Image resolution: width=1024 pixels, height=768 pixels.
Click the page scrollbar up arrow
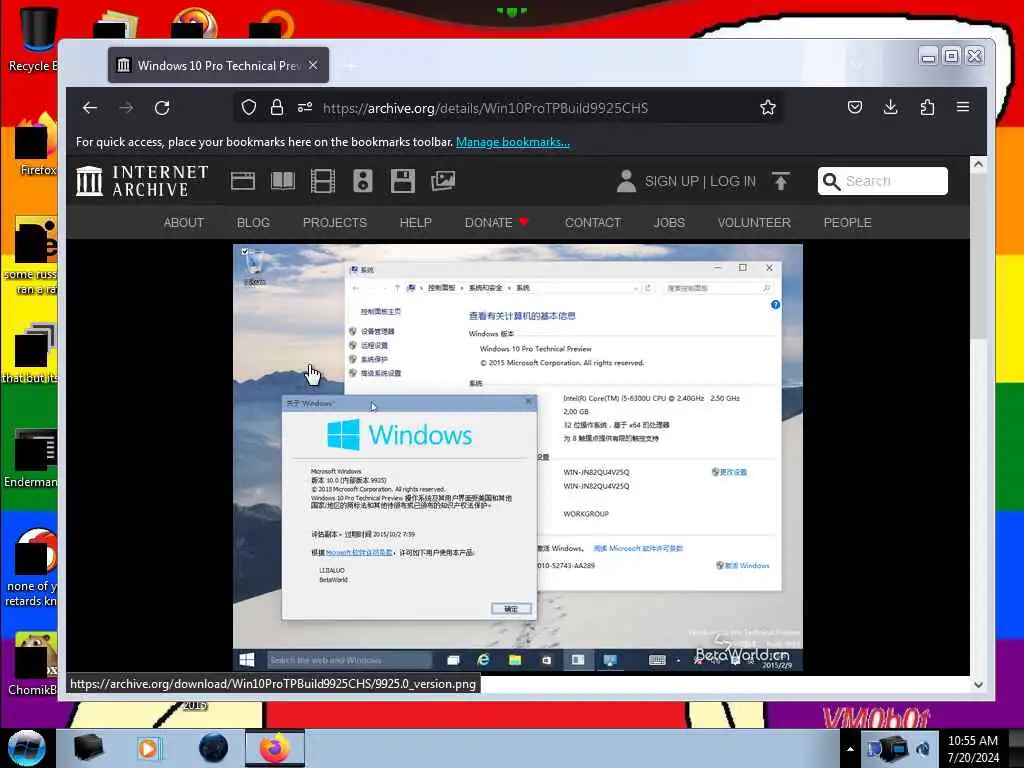pos(978,164)
